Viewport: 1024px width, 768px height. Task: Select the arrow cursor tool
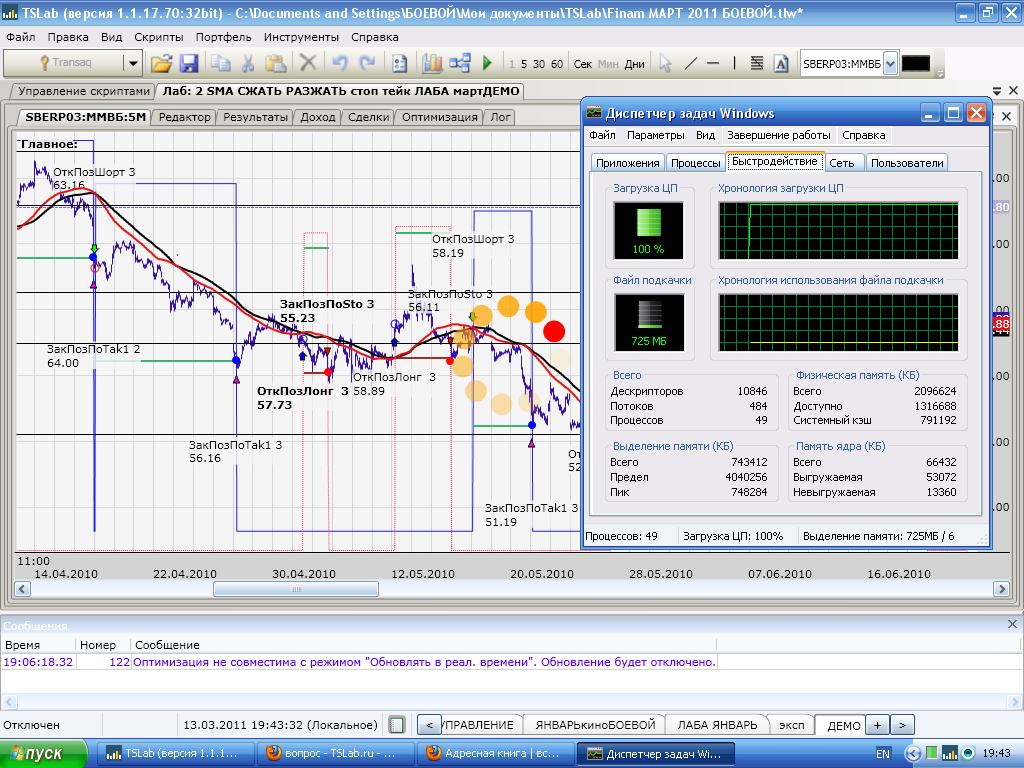click(665, 63)
